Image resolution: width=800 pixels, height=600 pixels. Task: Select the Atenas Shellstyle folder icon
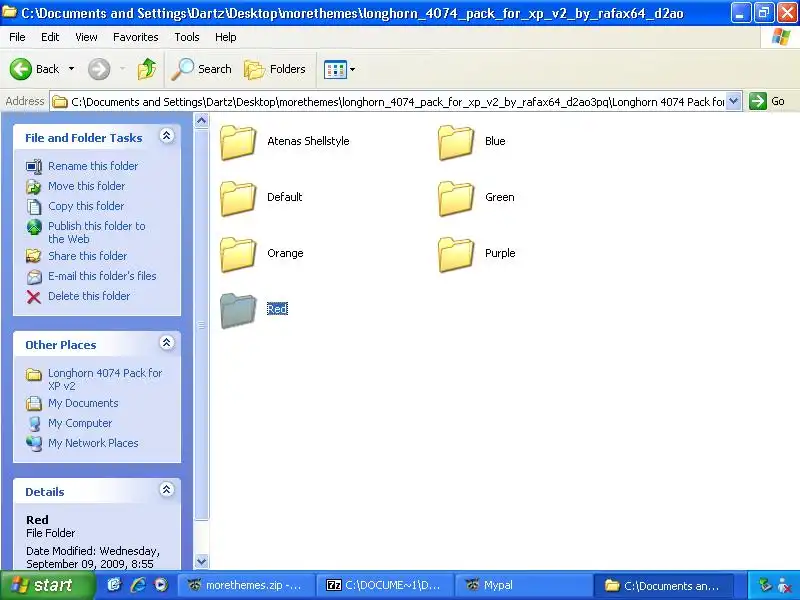coord(238,142)
